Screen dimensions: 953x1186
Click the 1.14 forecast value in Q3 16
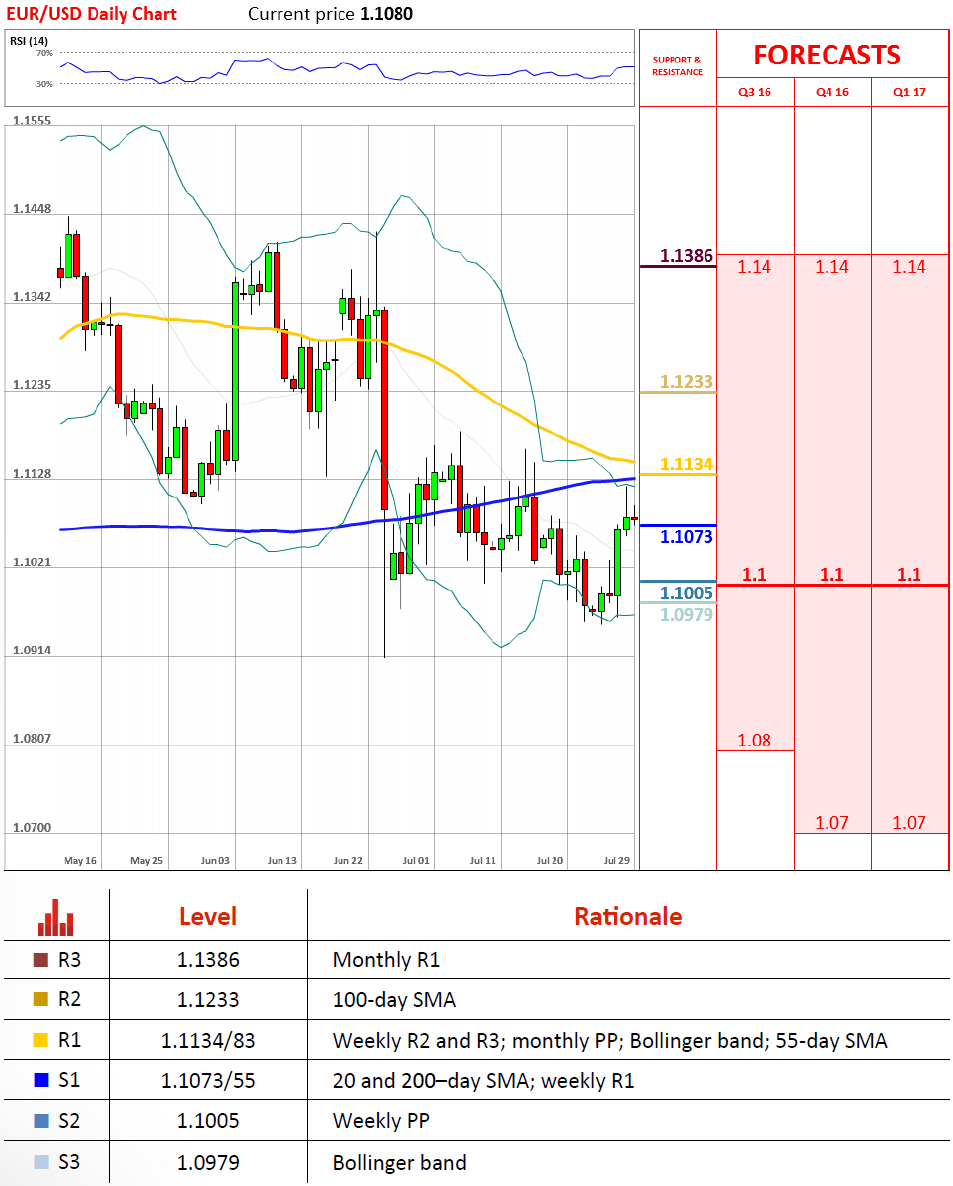pyautogui.click(x=754, y=267)
